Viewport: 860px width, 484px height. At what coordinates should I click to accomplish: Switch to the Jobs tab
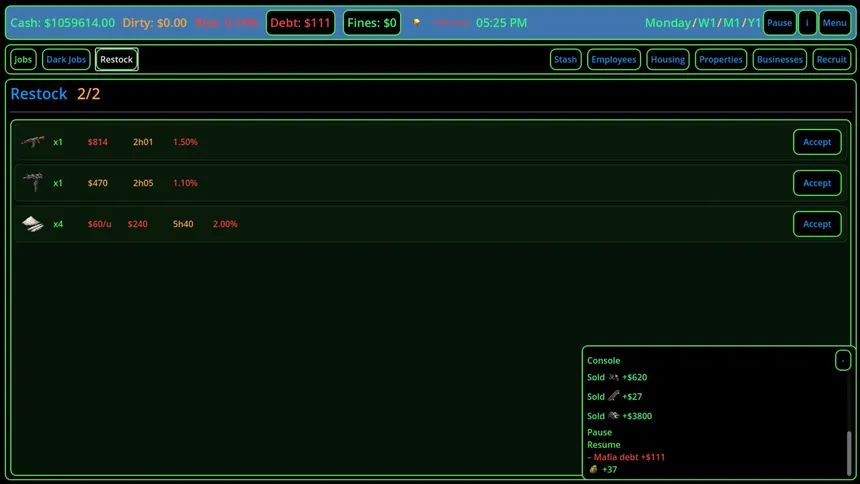pyautogui.click(x=23, y=60)
